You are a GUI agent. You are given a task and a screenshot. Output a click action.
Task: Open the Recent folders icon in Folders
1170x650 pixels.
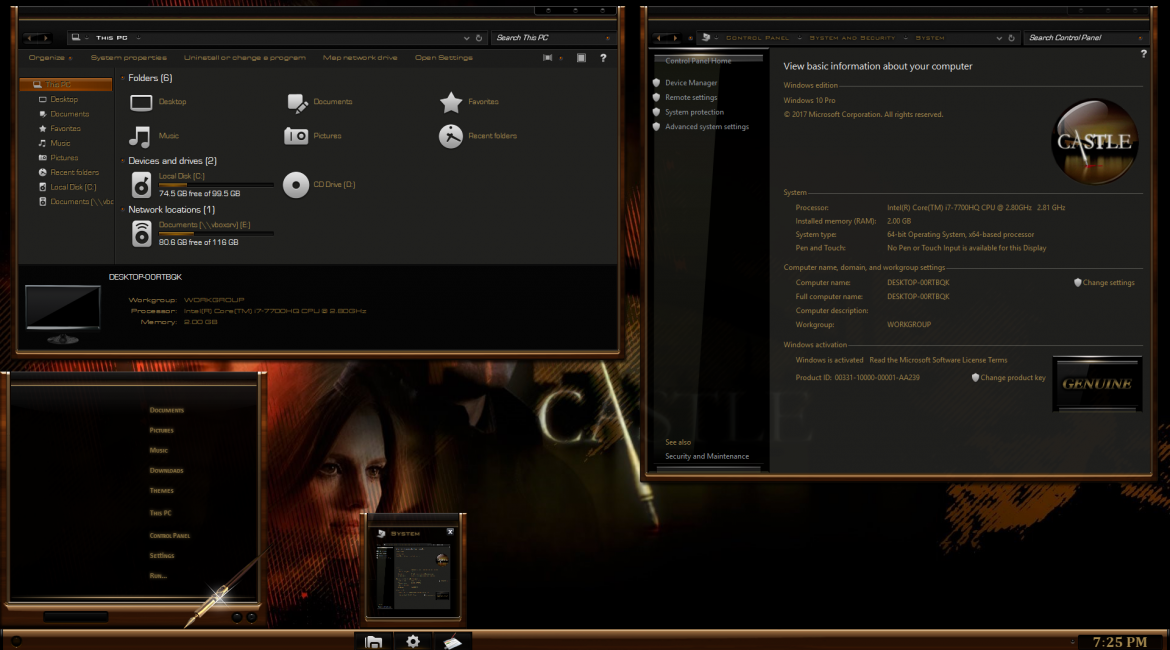[x=451, y=136]
